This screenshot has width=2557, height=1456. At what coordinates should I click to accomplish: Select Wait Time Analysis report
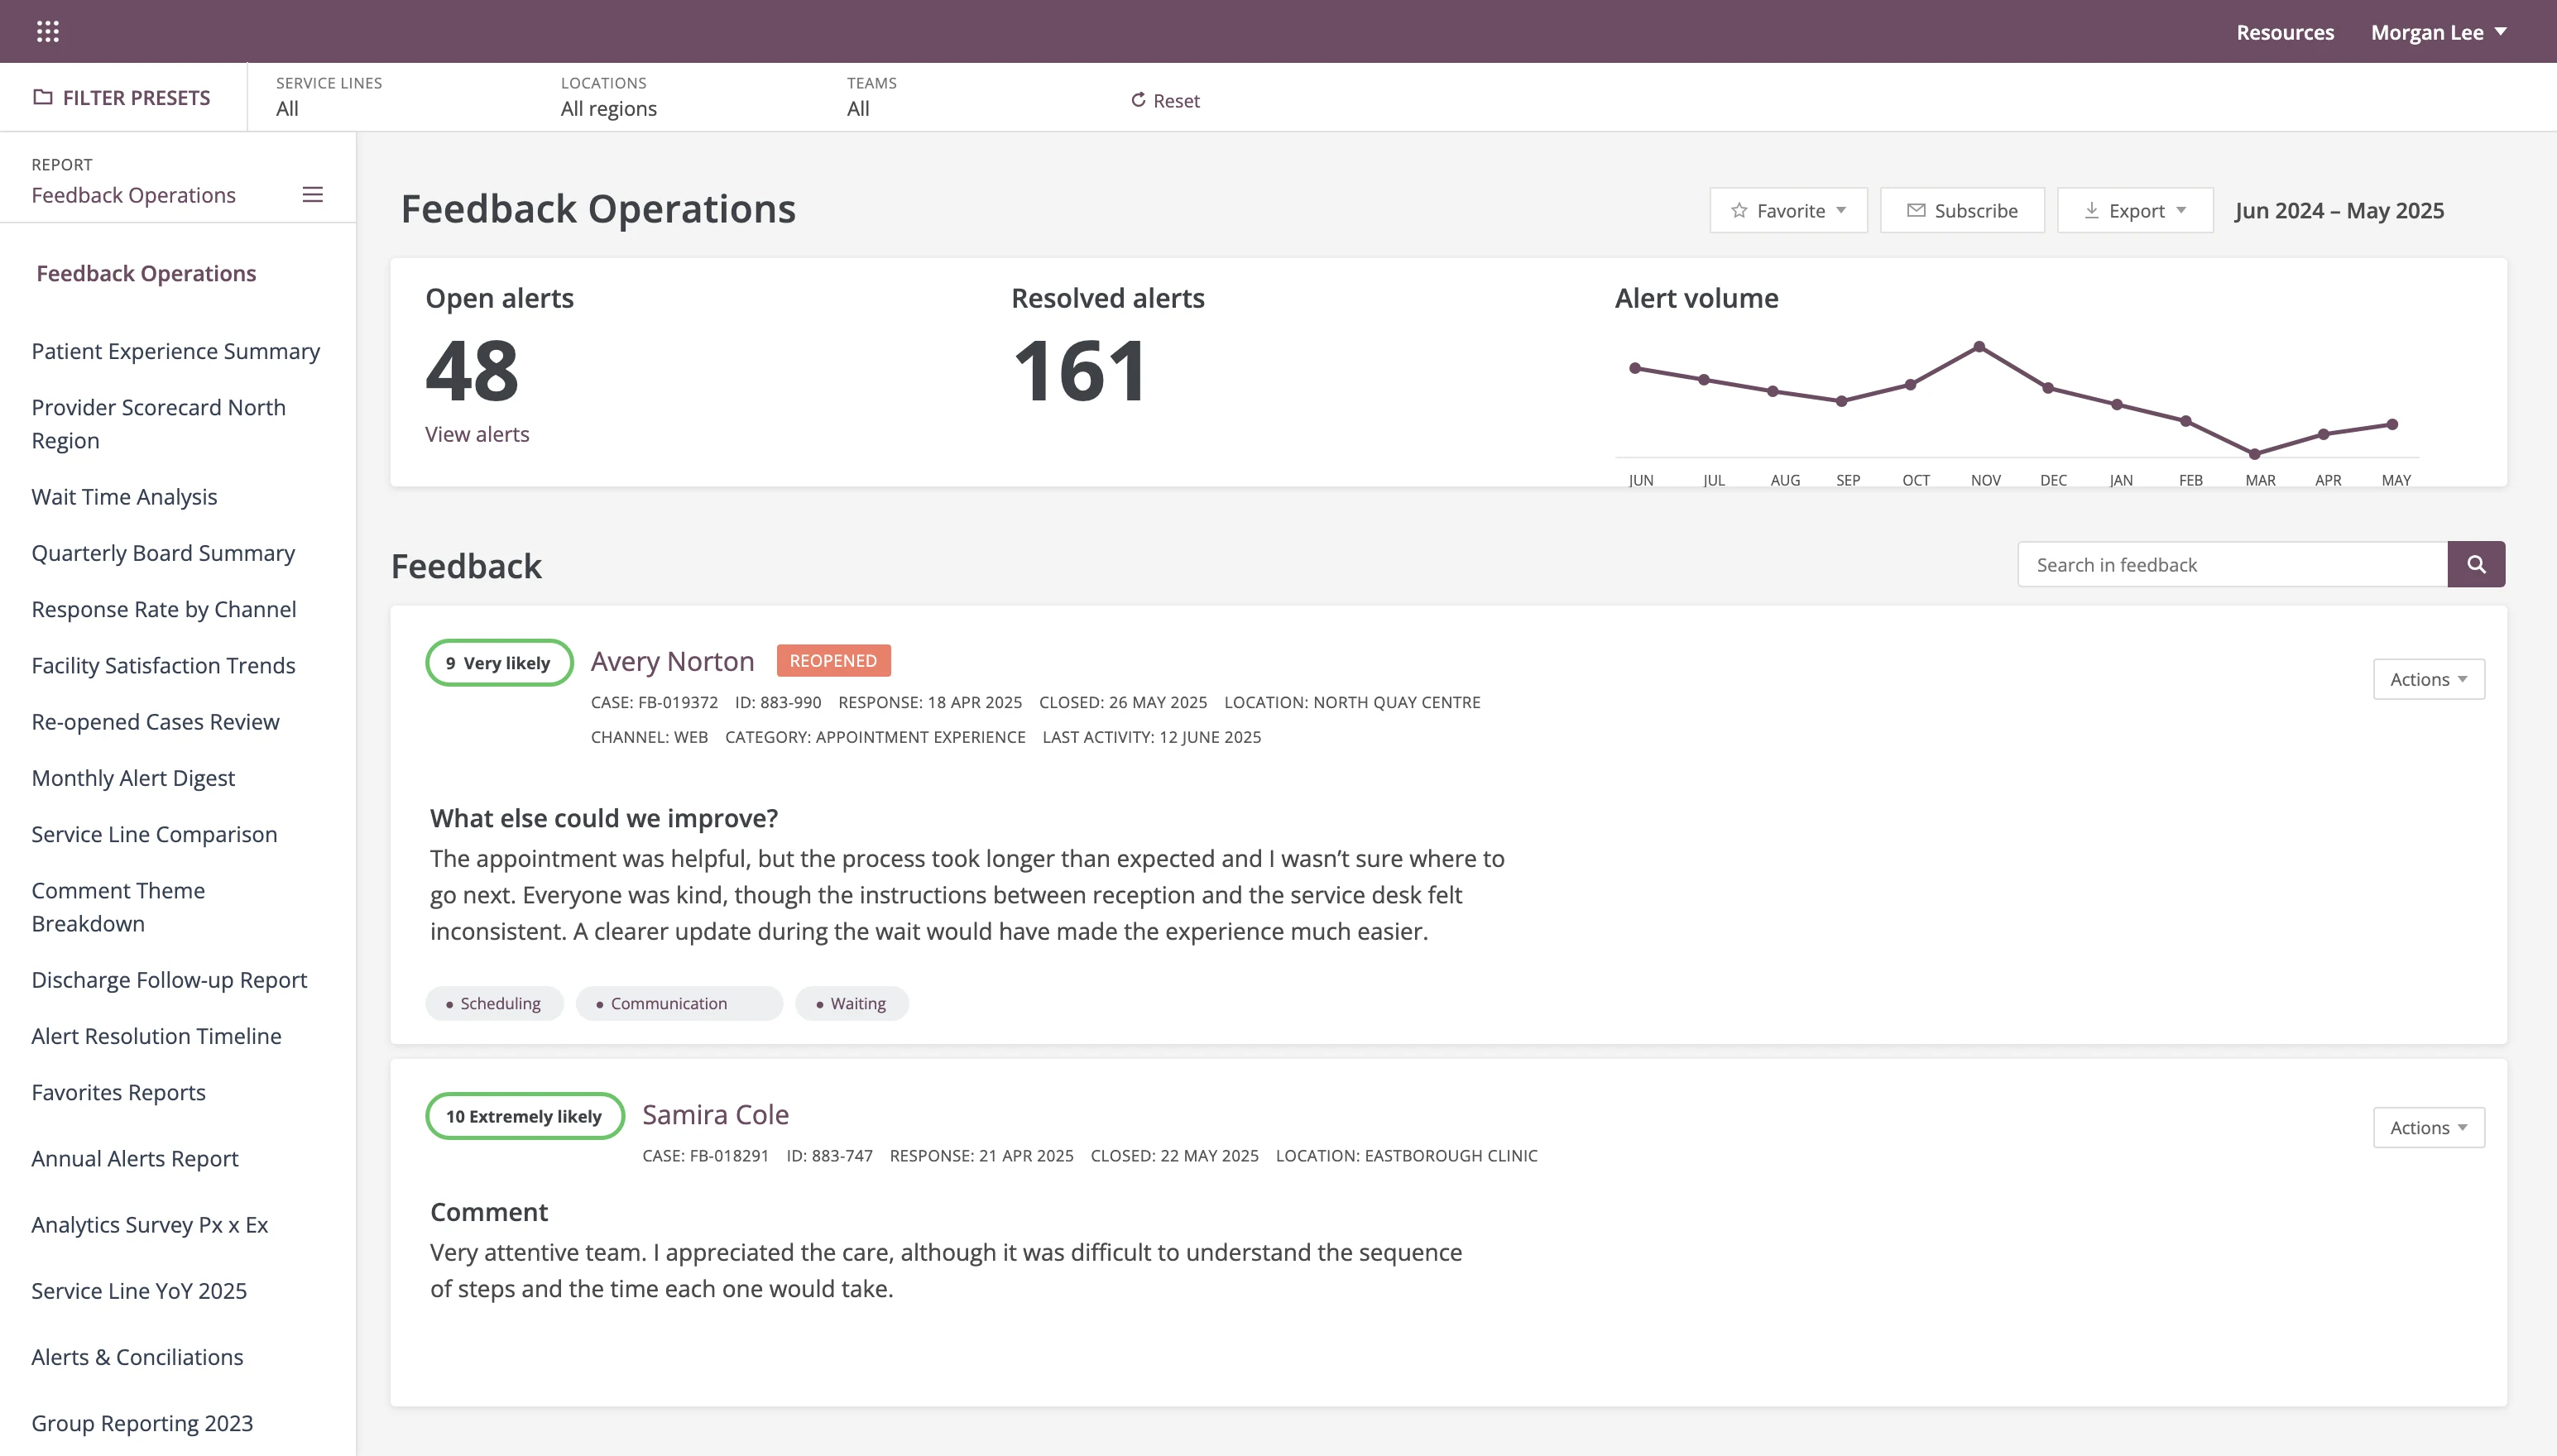124,497
